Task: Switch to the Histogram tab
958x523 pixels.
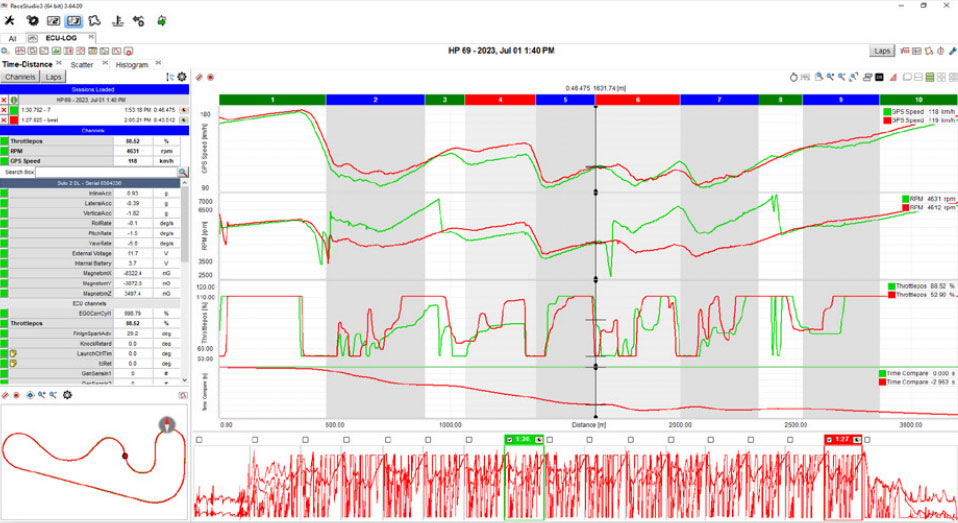Action: 132,64
